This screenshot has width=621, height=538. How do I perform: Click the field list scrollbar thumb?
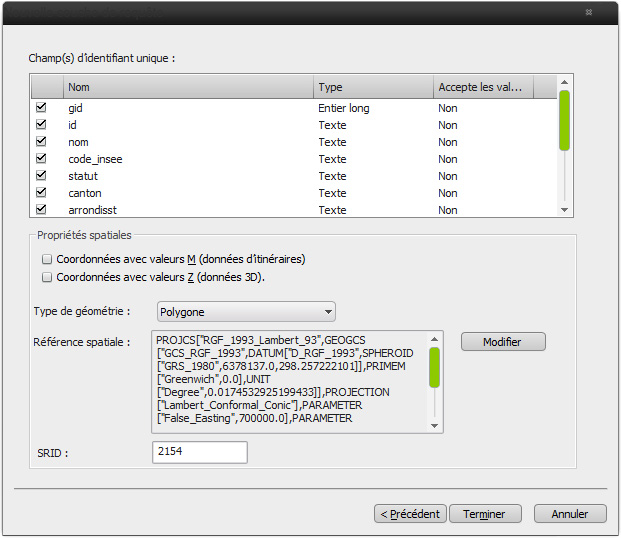[564, 121]
